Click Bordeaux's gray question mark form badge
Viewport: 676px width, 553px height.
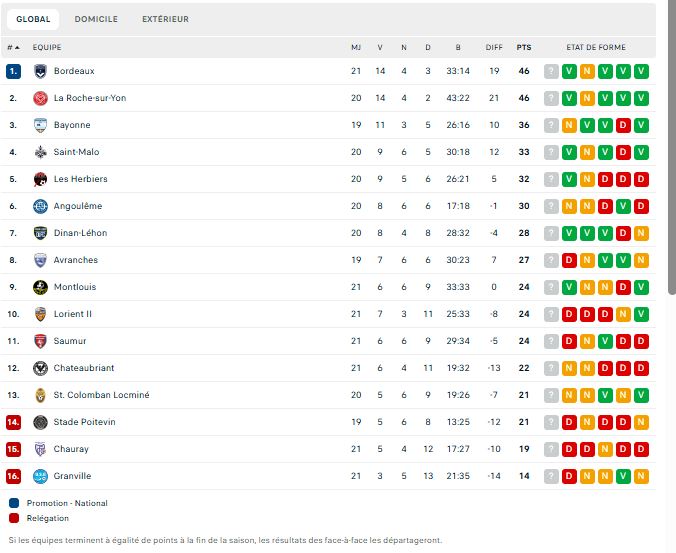click(551, 71)
